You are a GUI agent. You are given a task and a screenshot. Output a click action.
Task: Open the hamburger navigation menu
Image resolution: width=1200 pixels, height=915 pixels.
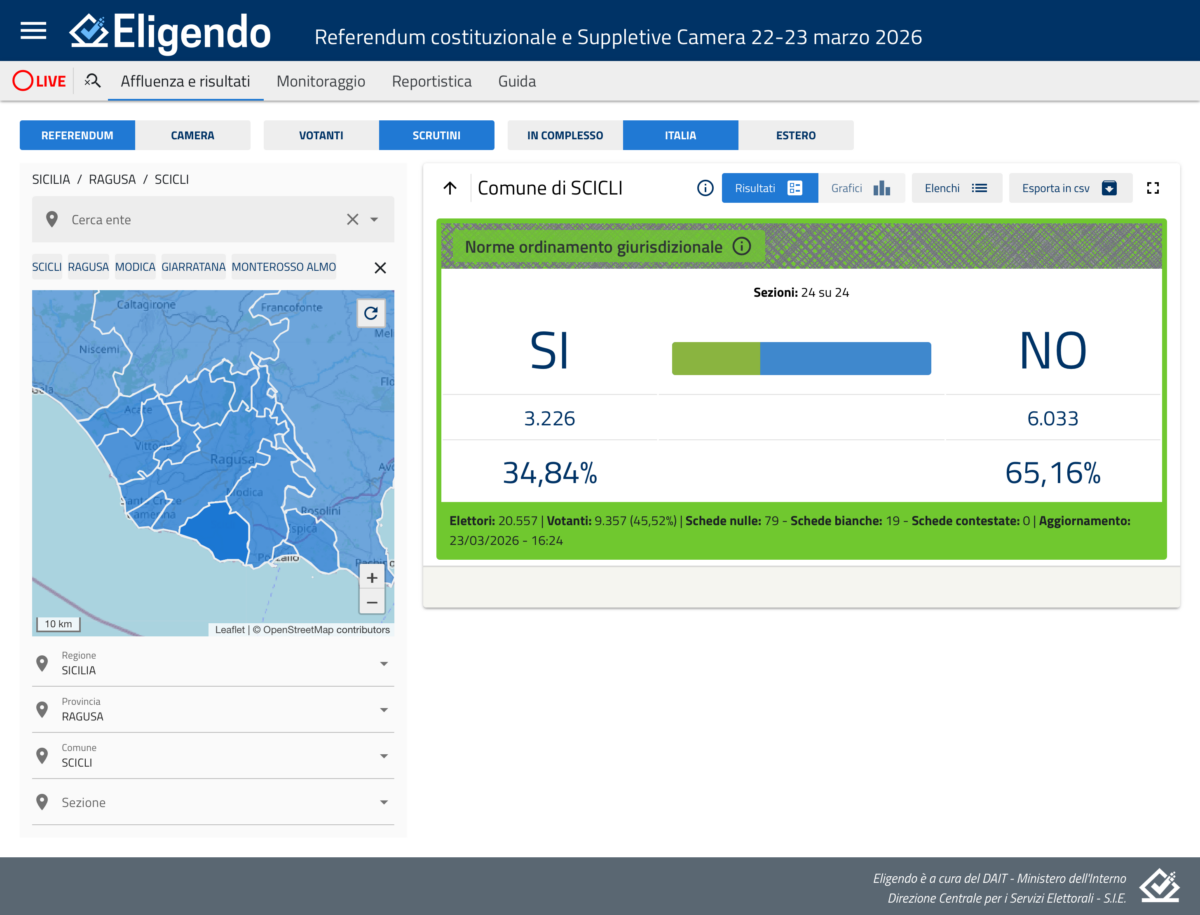(x=34, y=30)
